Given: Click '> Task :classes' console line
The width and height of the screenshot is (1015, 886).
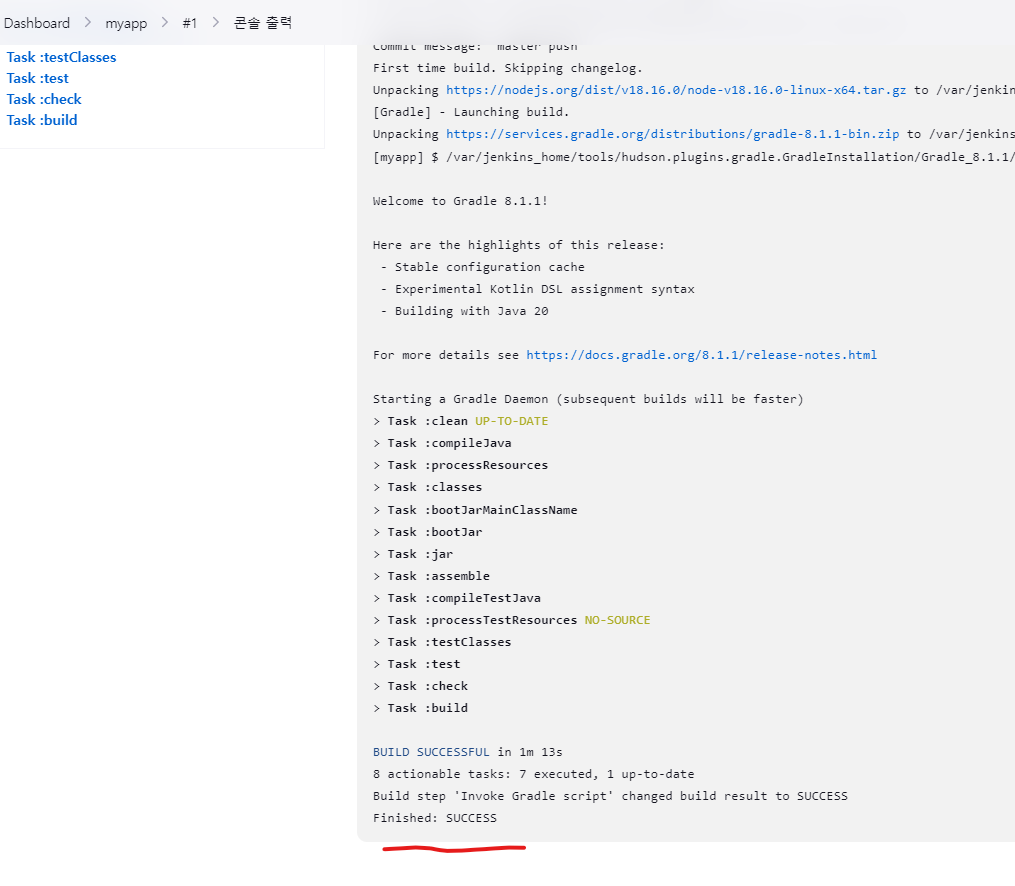Looking at the screenshot, I should (x=427, y=487).
